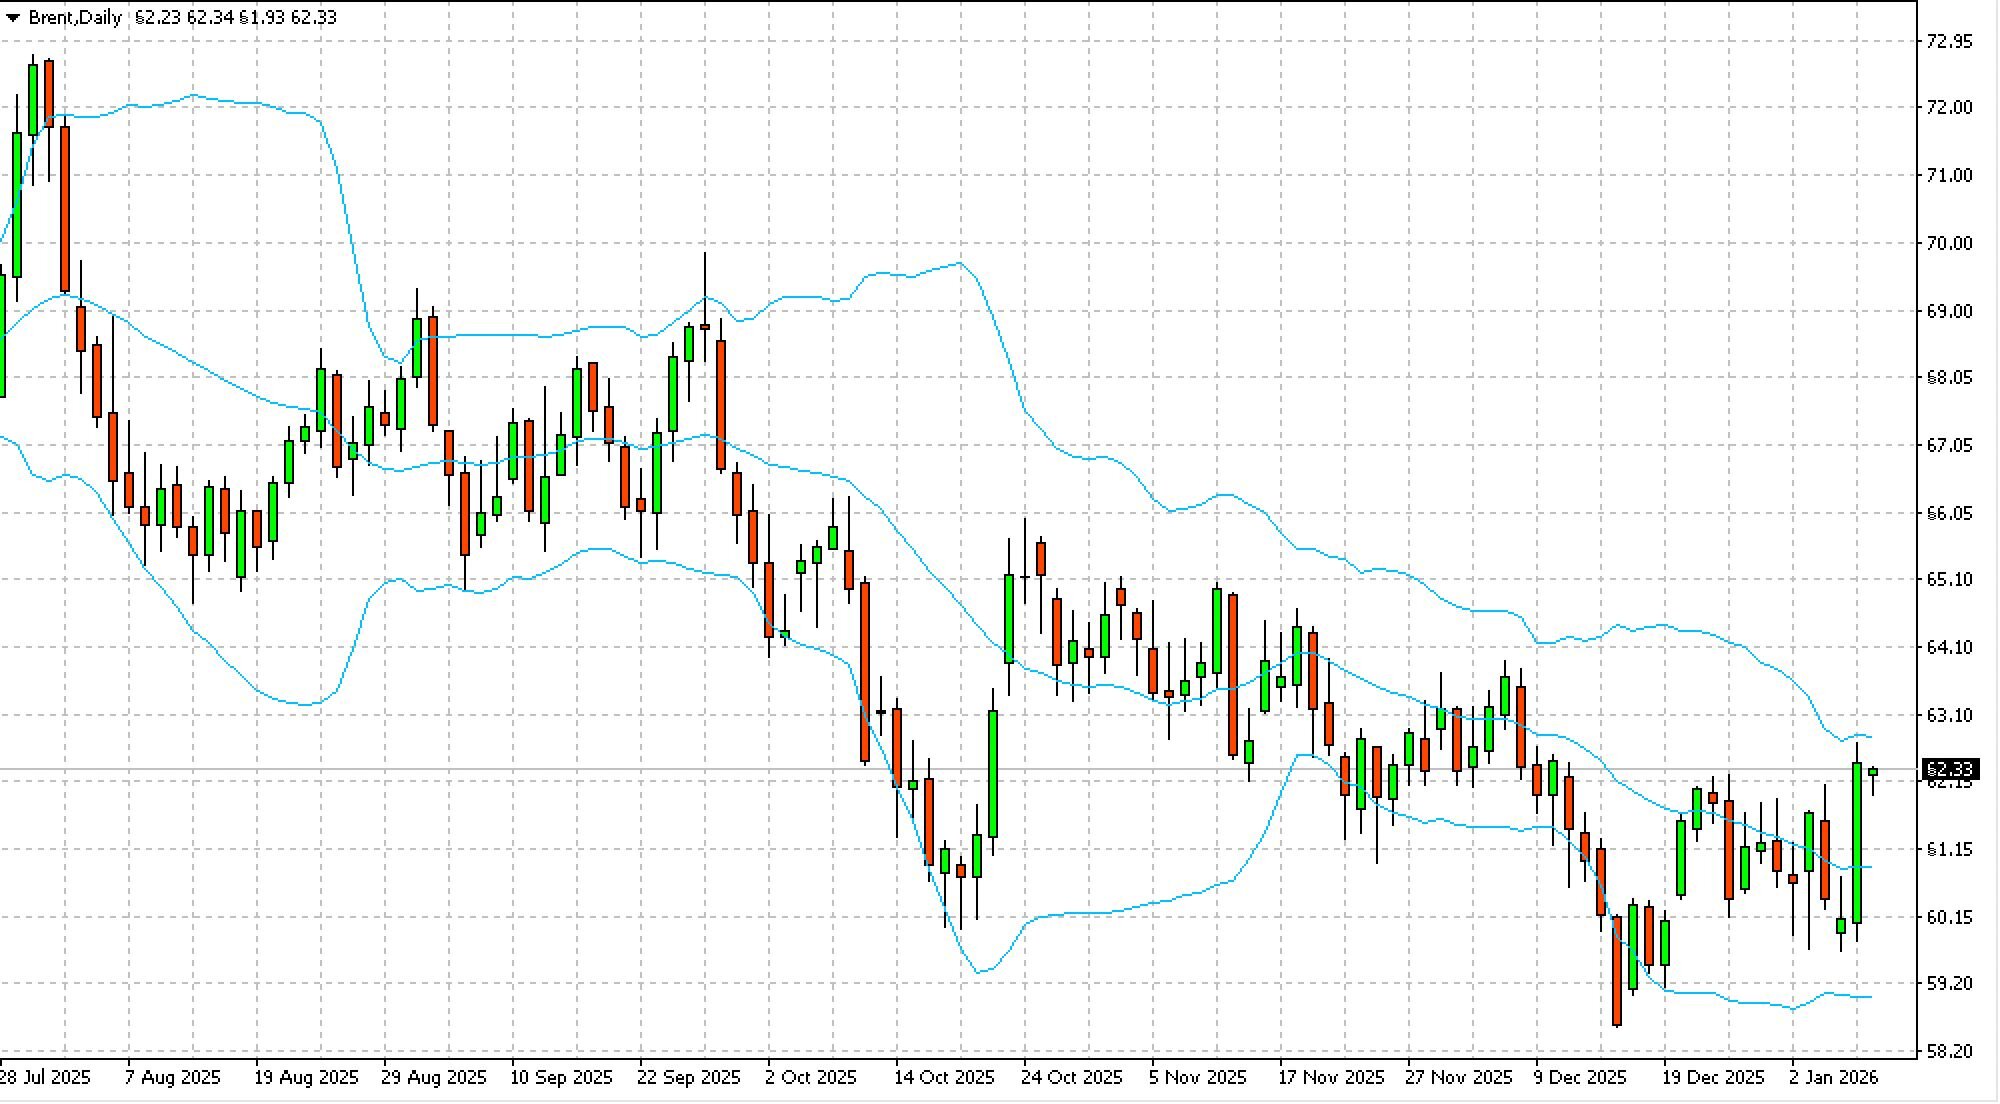Click the 10 Sep 2025 date label
Viewport: 2000px width, 1104px height.
click(x=560, y=1078)
